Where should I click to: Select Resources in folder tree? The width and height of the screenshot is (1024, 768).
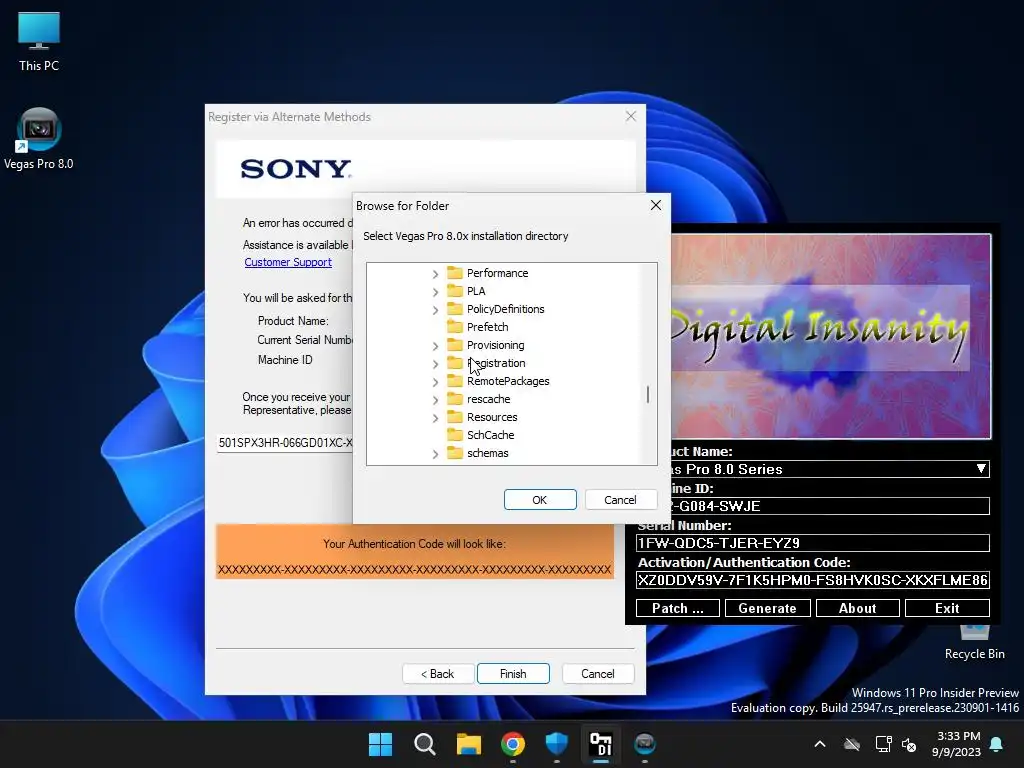(x=492, y=417)
